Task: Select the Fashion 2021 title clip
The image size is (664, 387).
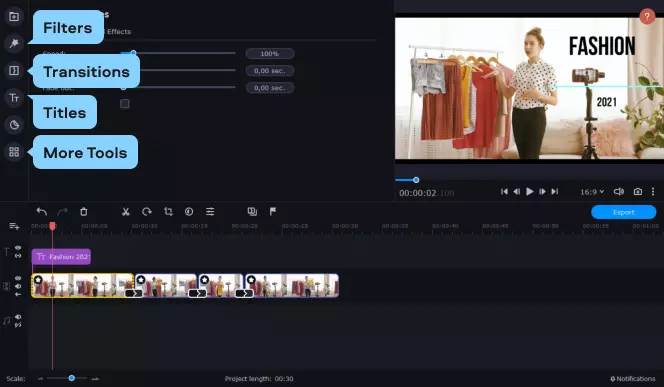Action: coord(61,257)
